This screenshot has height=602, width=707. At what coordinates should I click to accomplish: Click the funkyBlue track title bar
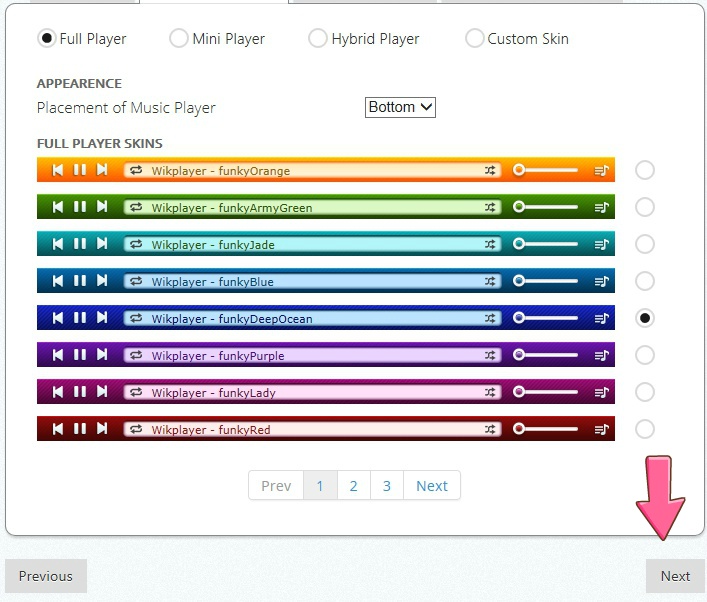(x=312, y=281)
